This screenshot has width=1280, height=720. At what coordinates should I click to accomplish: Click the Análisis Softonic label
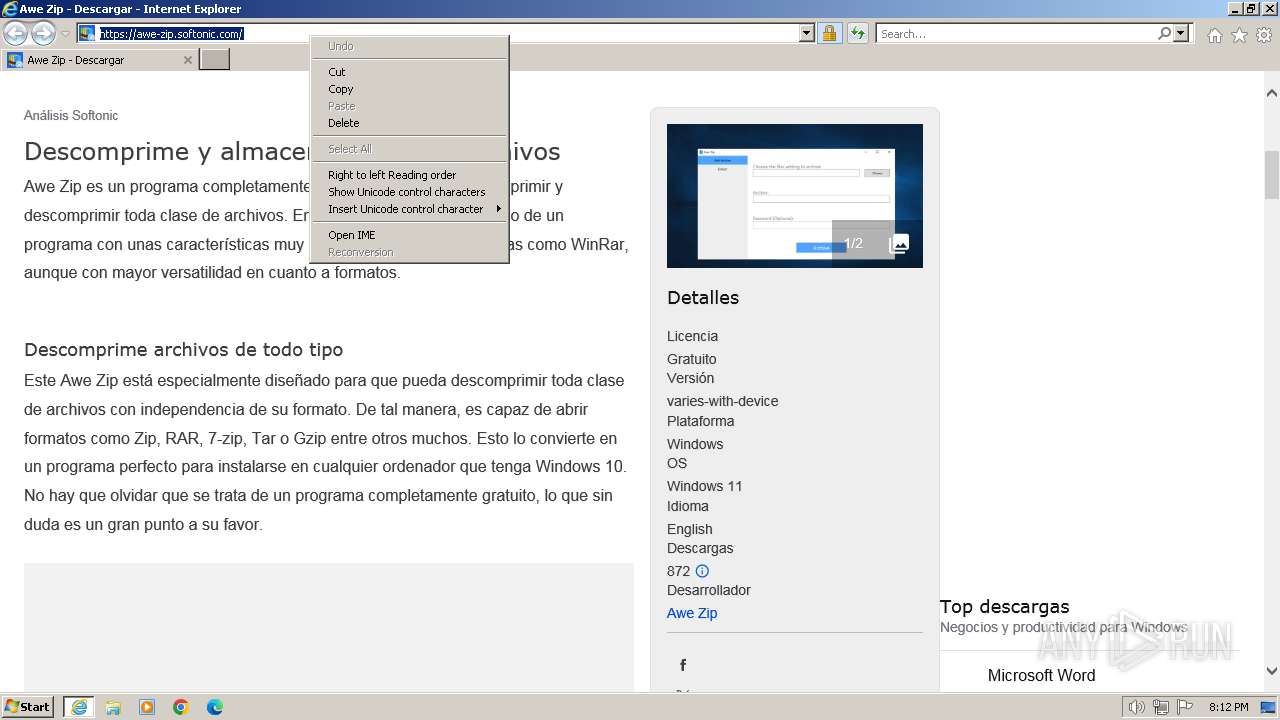[x=71, y=115]
